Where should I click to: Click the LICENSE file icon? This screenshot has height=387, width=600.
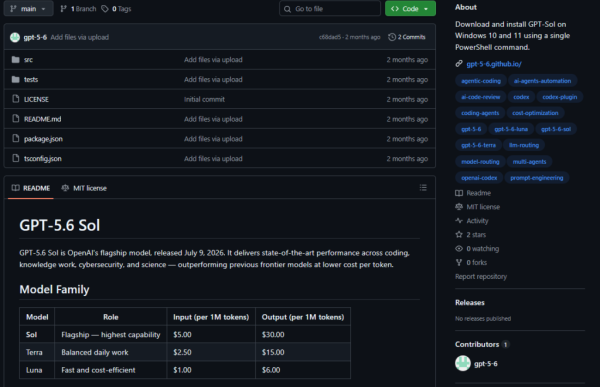tap(16, 99)
